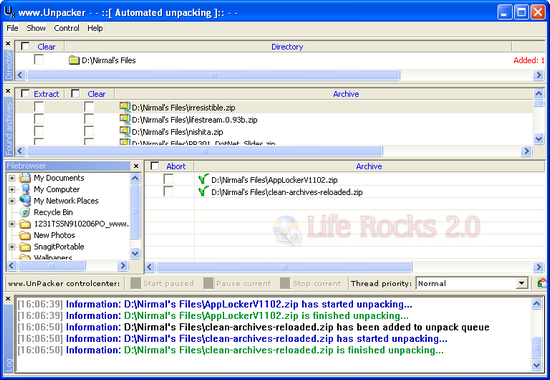Open the Thread priority dropdown

pyautogui.click(x=522, y=283)
